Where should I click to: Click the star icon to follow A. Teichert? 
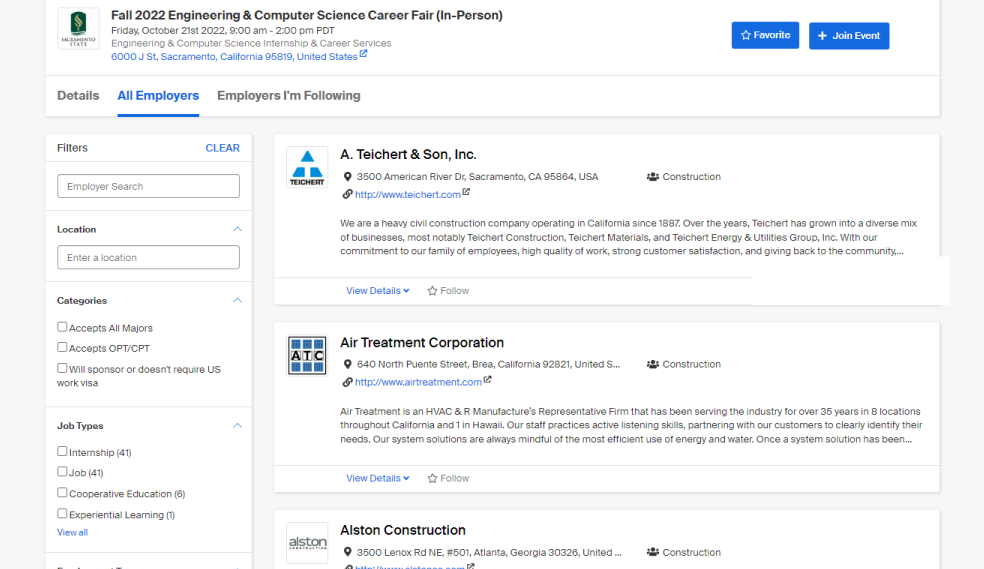(x=433, y=291)
